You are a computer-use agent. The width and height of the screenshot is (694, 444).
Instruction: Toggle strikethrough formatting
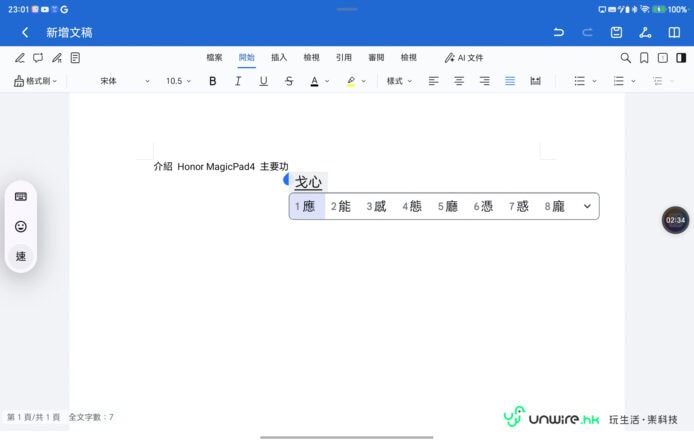click(x=289, y=81)
